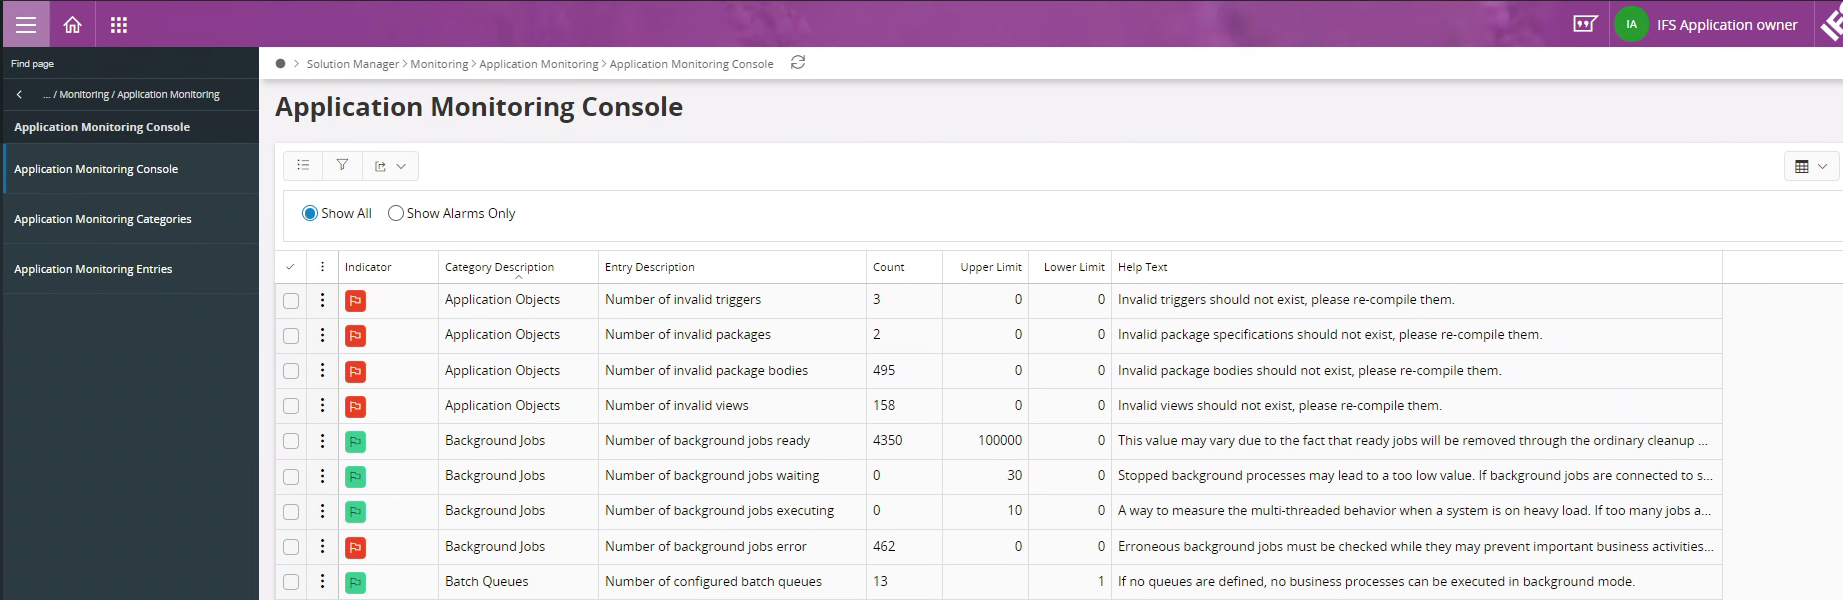This screenshot has width=1843, height=600.
Task: Go to the home page icon
Action: pos(72,25)
